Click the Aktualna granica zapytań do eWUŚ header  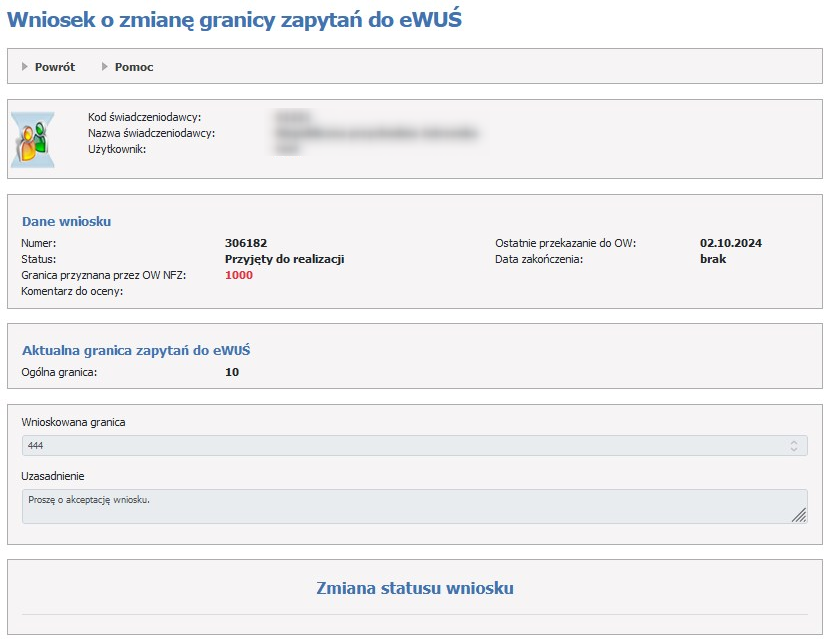pos(136,350)
